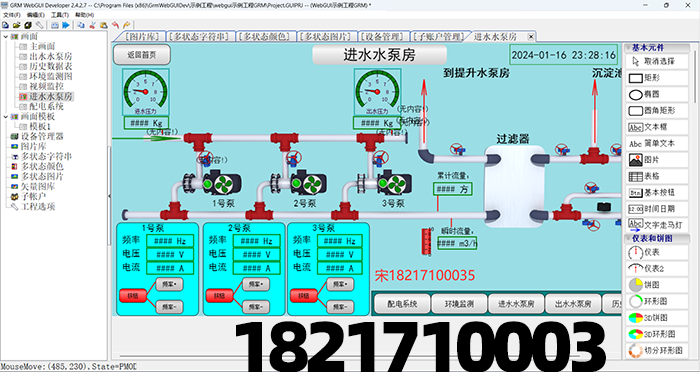The image size is (700, 372).
Task: Select the 表格 table element
Action: 657,176
